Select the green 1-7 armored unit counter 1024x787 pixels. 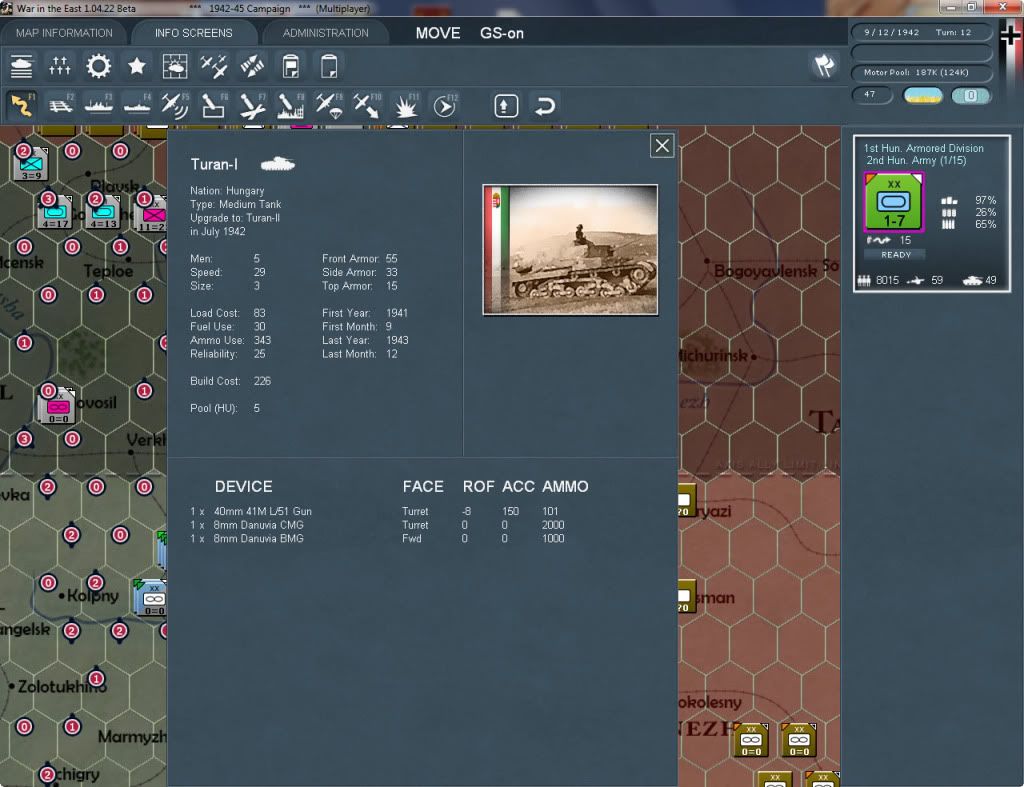tap(893, 202)
